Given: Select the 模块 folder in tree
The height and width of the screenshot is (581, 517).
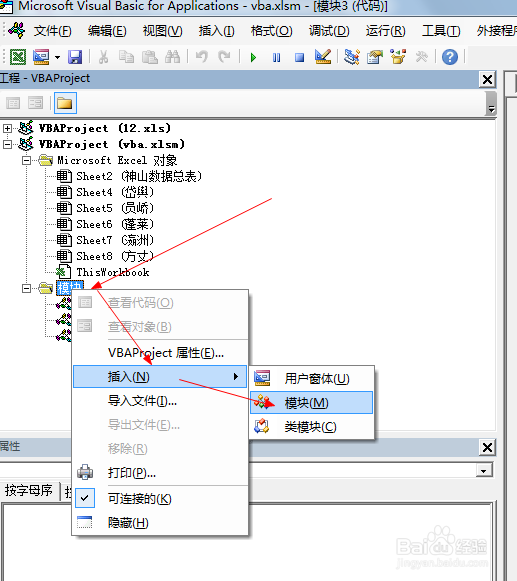Looking at the screenshot, I should pos(70,288).
